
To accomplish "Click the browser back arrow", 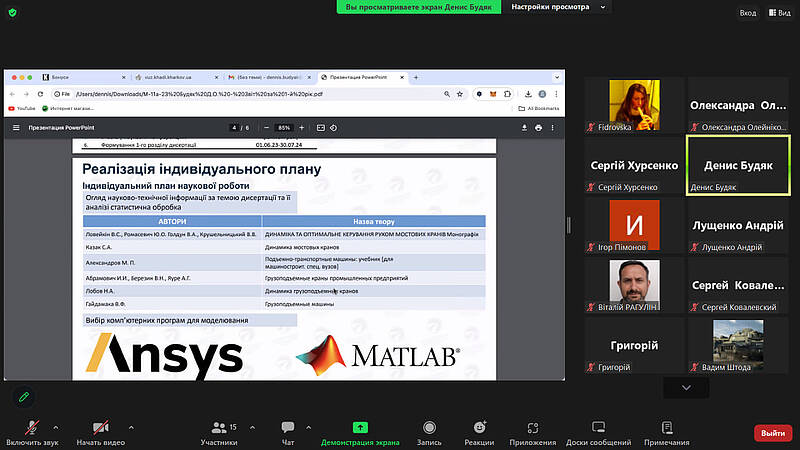I will click(x=12, y=94).
